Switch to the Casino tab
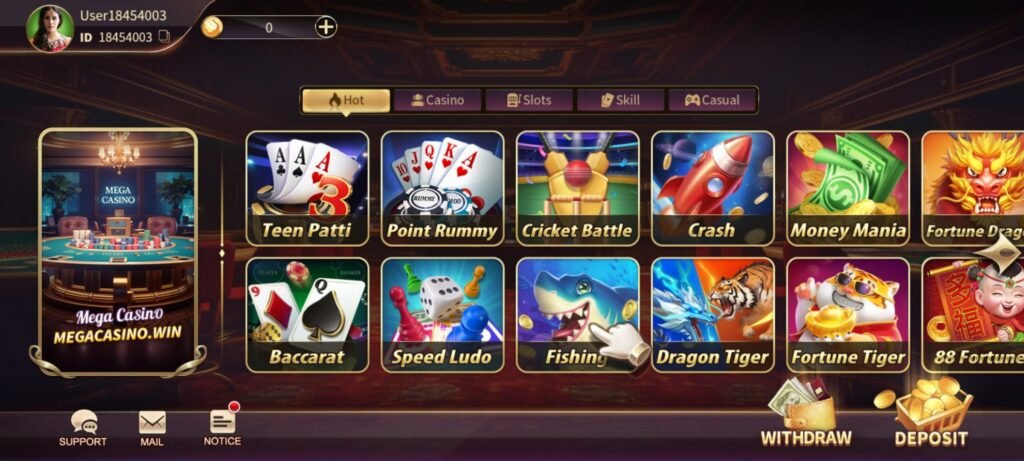The image size is (1024, 461). 437,100
